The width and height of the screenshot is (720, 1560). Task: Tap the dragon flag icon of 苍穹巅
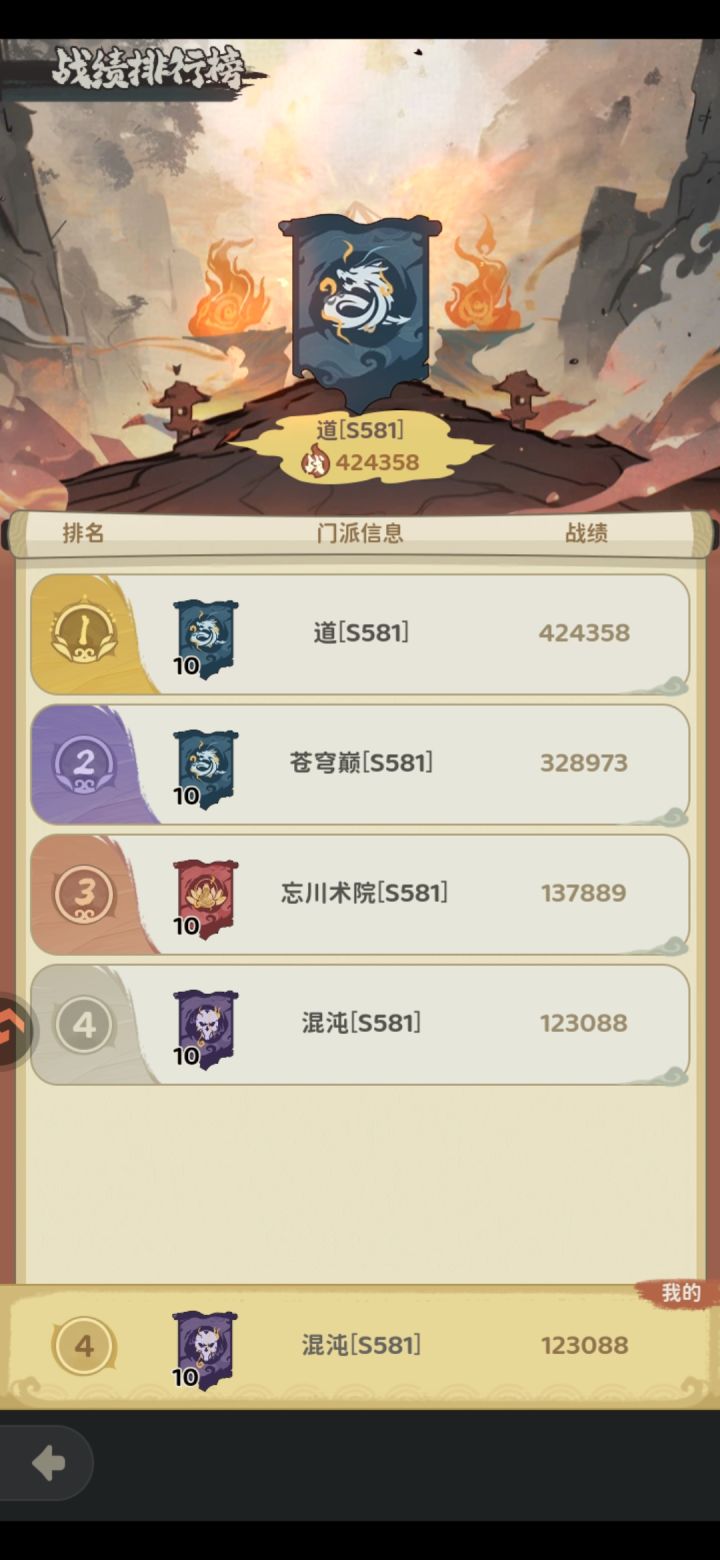pos(206,768)
